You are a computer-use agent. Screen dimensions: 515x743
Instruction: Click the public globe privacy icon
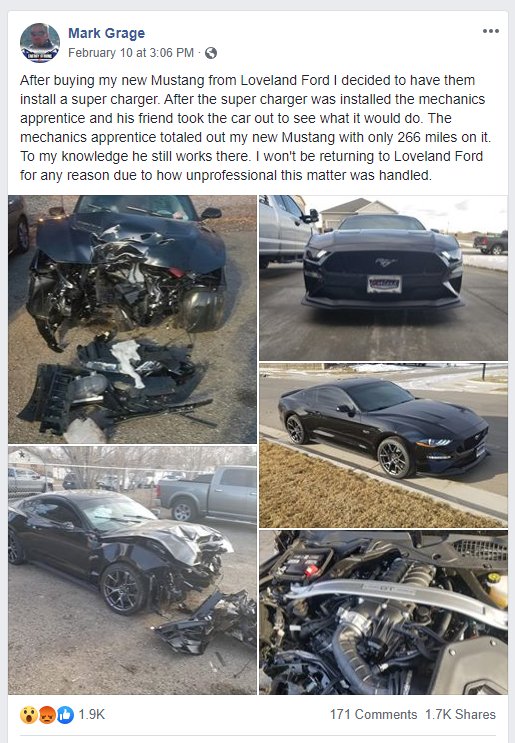(x=211, y=53)
